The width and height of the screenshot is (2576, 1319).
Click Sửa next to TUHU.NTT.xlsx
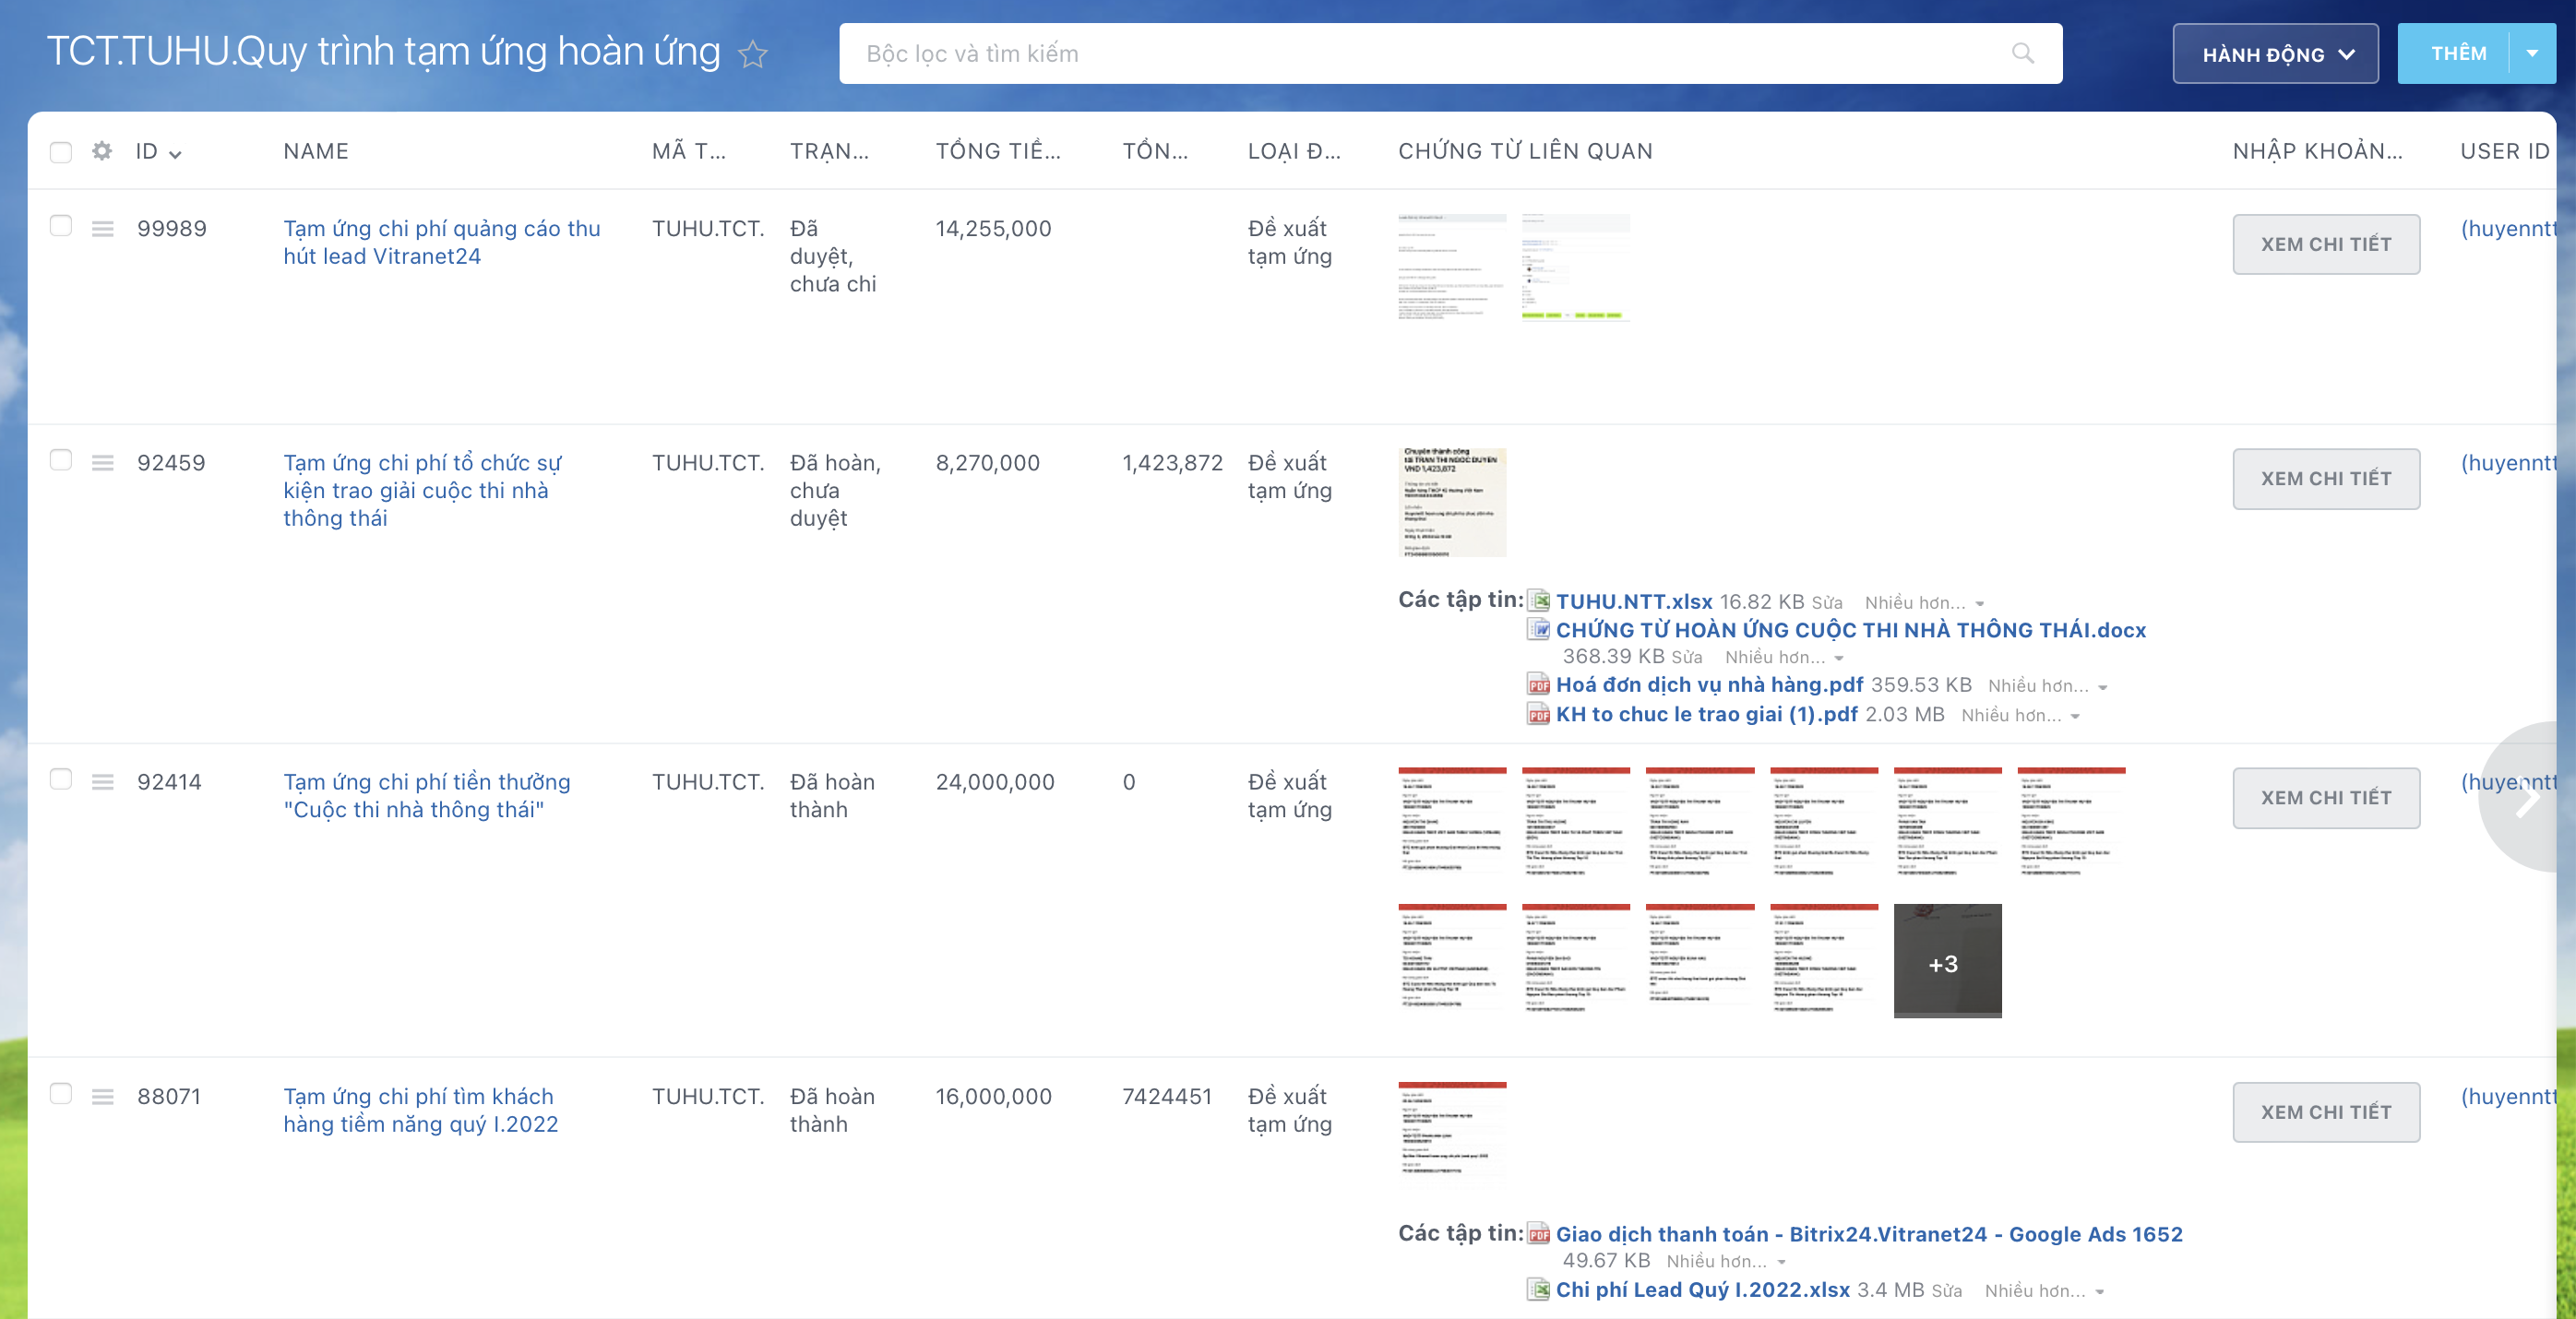pyautogui.click(x=1826, y=603)
